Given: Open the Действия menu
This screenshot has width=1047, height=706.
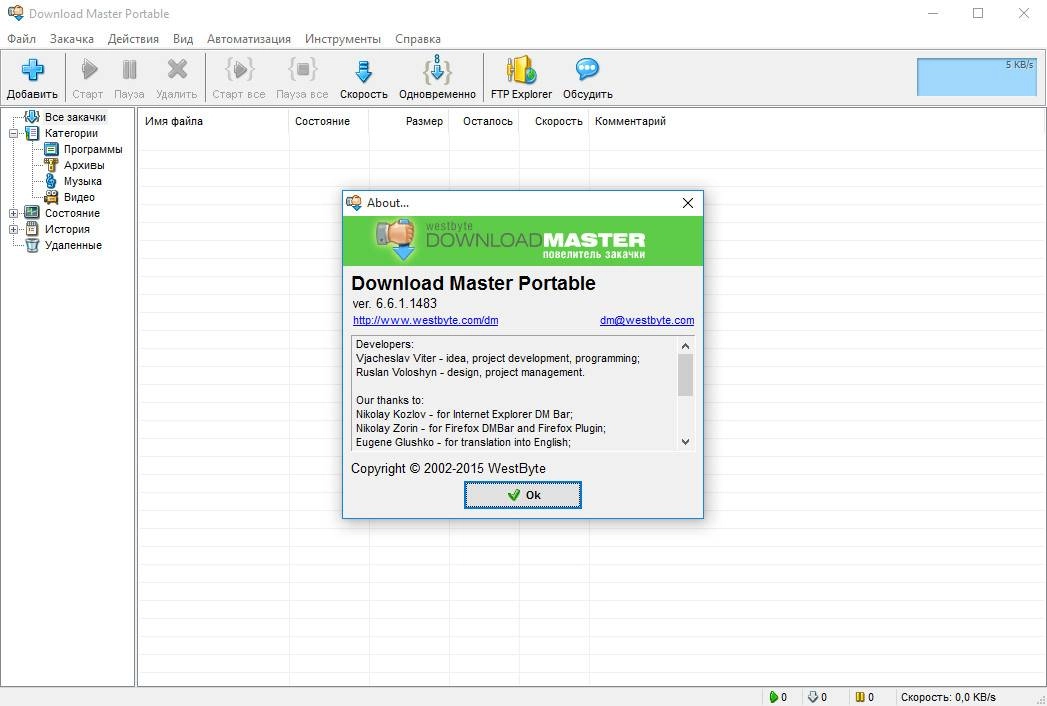Looking at the screenshot, I should pyautogui.click(x=133, y=39).
